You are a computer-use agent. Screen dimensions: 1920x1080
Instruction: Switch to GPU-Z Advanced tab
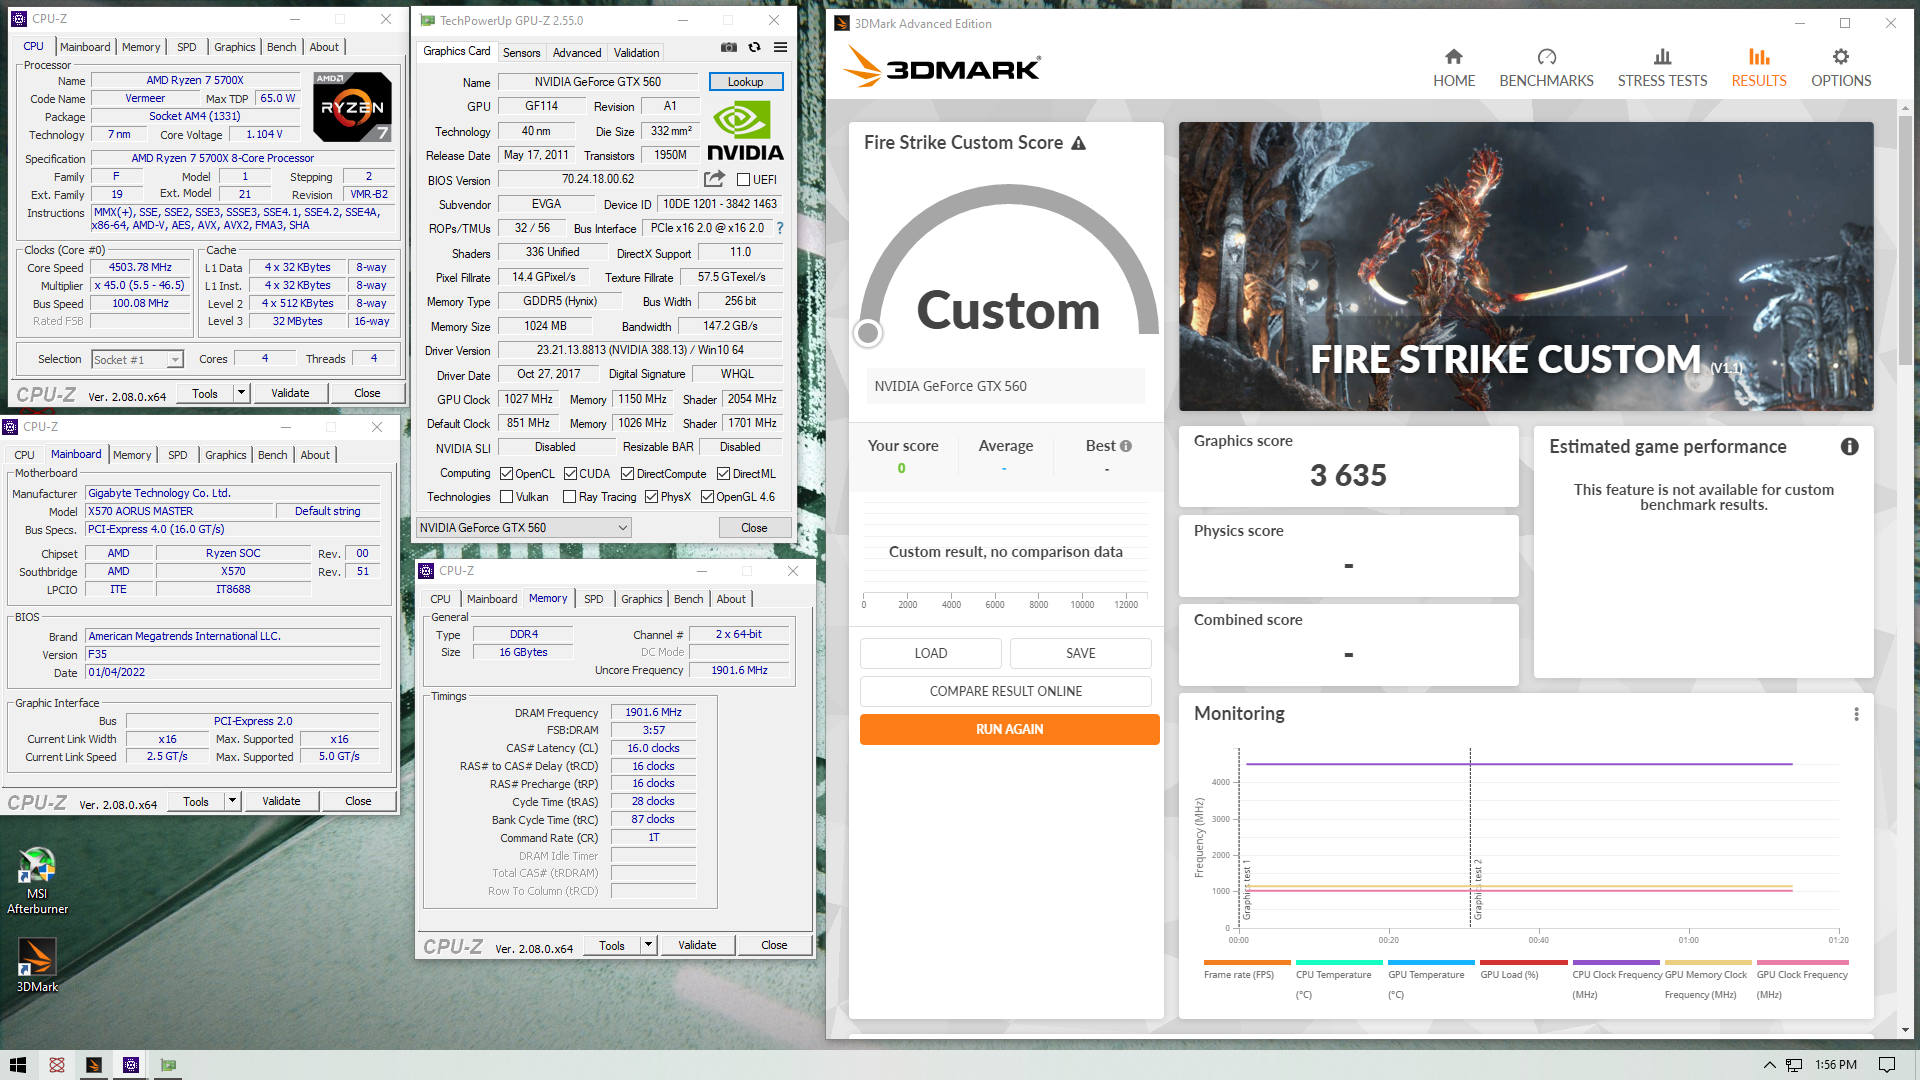pos(577,53)
